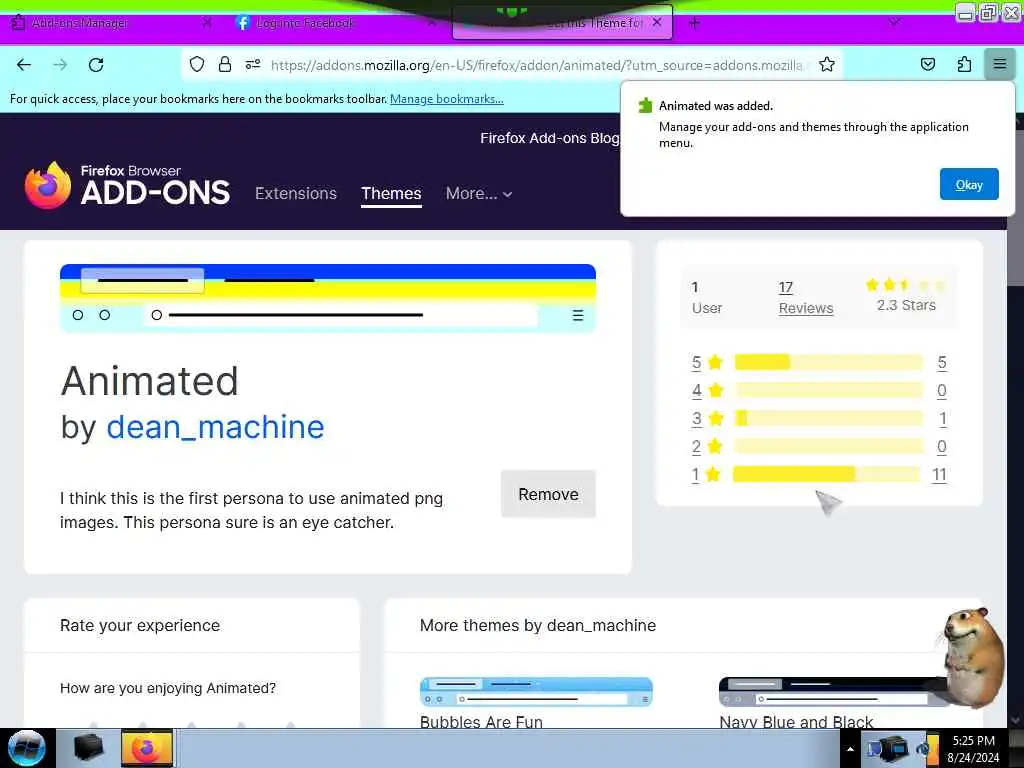Screen dimensions: 1024x768
Task: Open site permissions icon in address bar
Action: tap(253, 64)
